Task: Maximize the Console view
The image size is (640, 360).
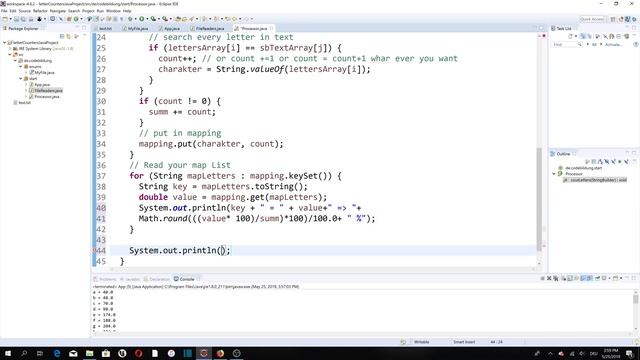Action: (x=635, y=278)
